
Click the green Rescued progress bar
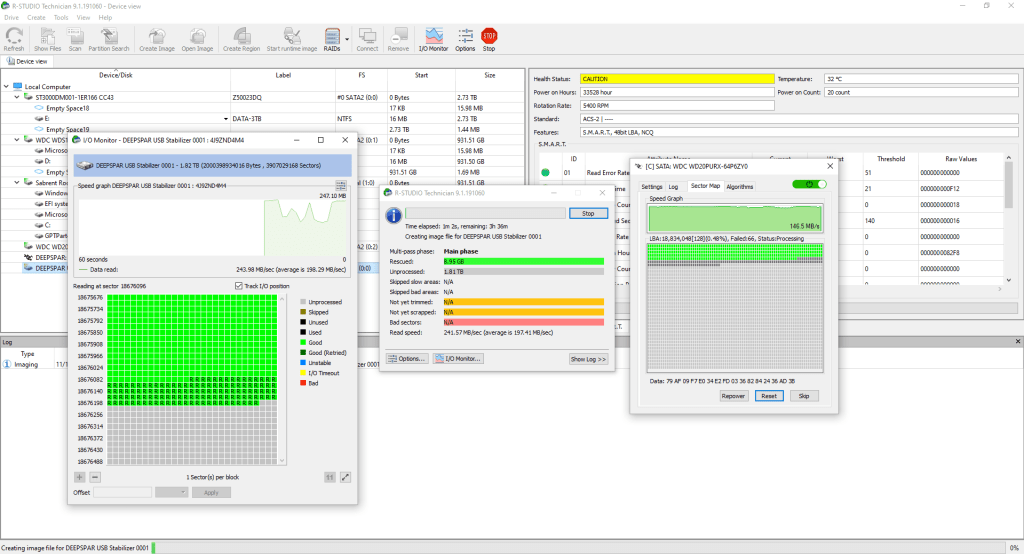(523, 261)
